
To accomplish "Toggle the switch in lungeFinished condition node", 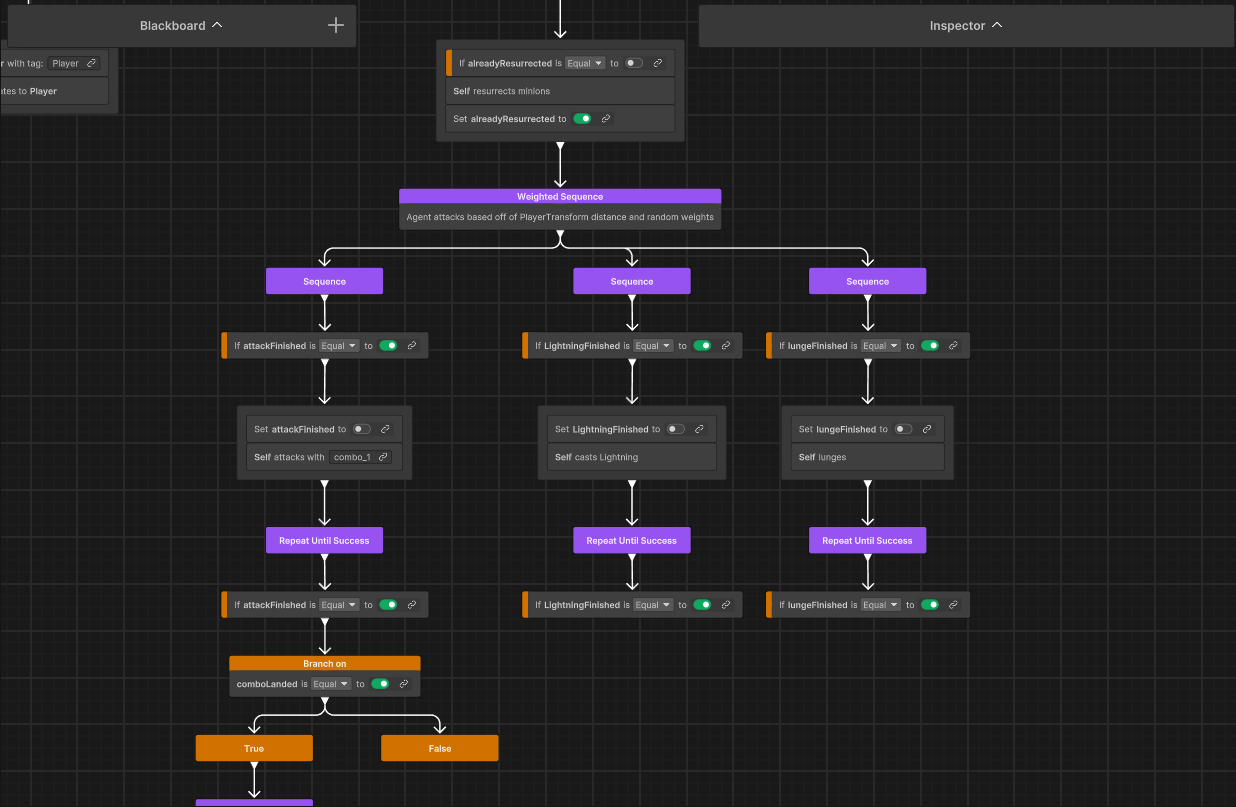I will click(x=932, y=345).
